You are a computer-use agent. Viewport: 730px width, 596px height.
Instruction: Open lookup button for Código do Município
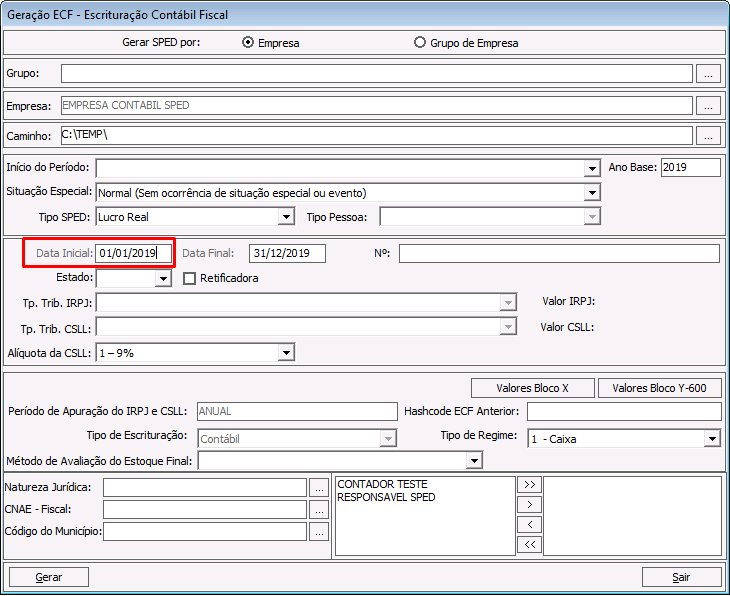point(319,532)
